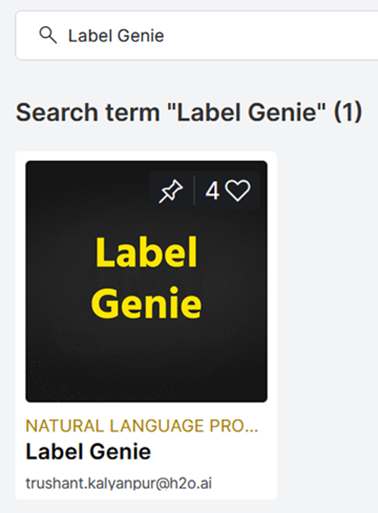Click the divider between pin and likes
Image resolution: width=378 pixels, height=513 pixels.
pos(194,190)
